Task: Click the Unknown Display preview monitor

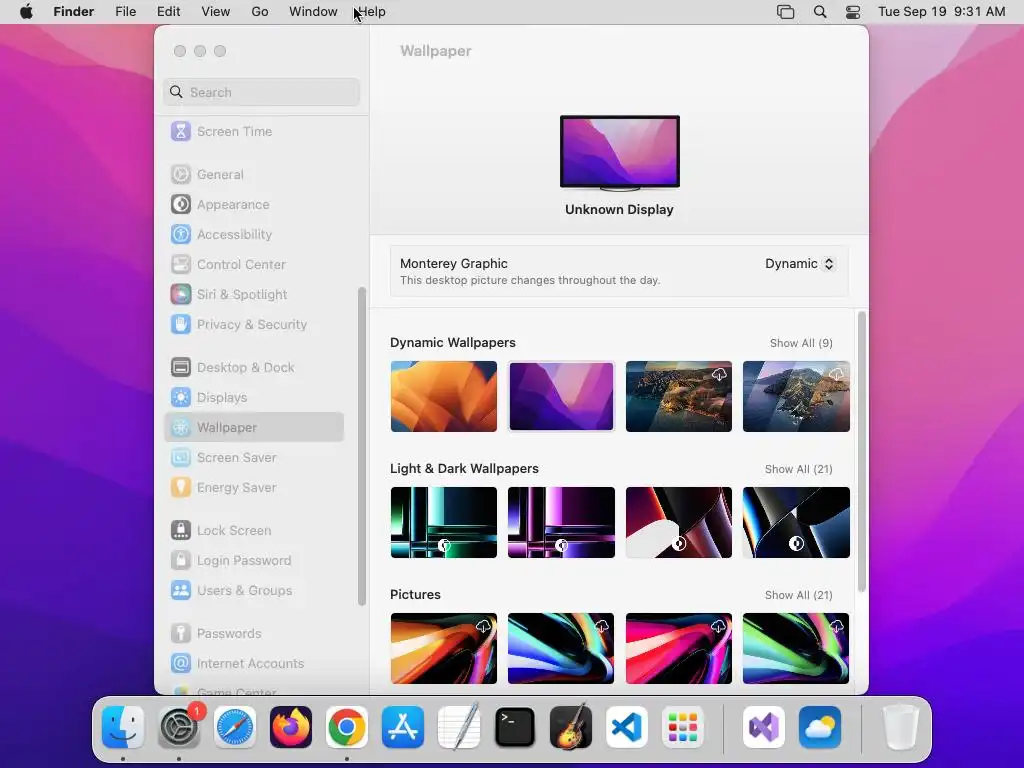Action: 620,153
